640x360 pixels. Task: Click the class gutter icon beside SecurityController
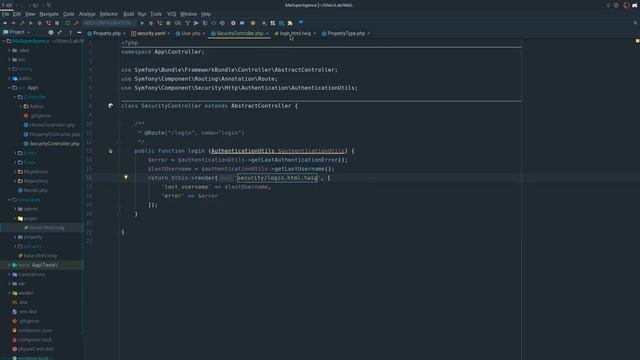point(110,106)
